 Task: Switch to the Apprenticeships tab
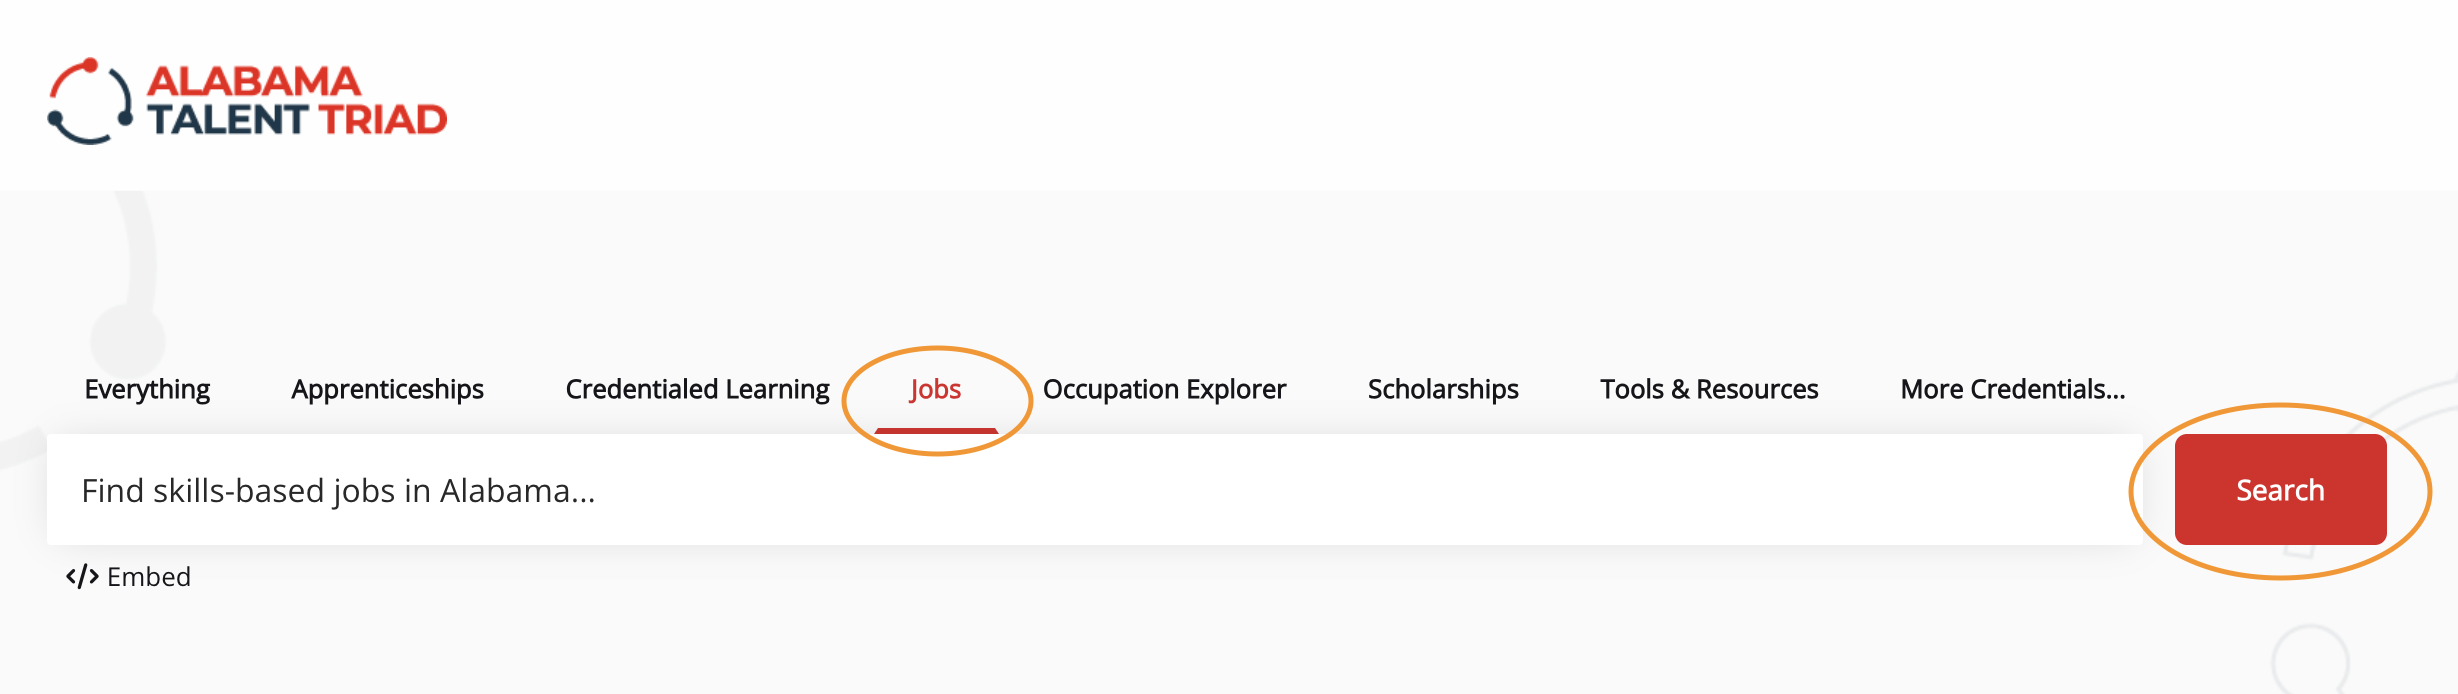(387, 389)
